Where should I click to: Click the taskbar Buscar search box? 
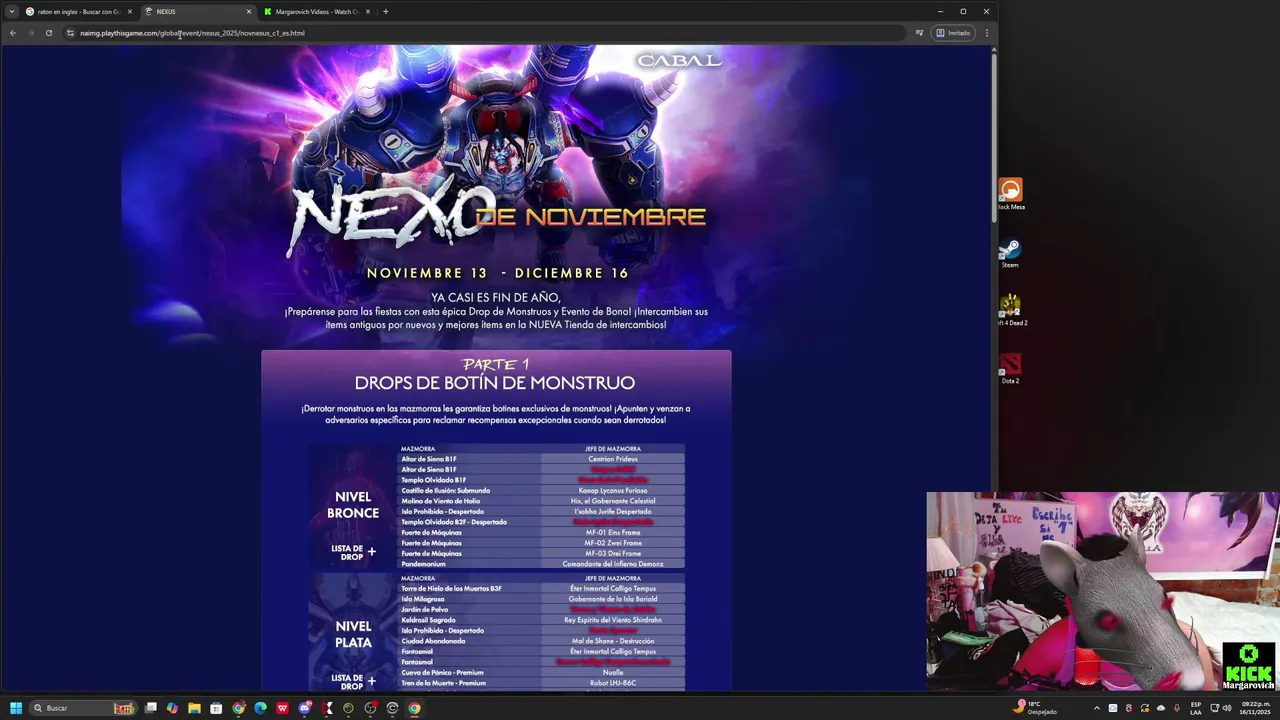(83, 708)
